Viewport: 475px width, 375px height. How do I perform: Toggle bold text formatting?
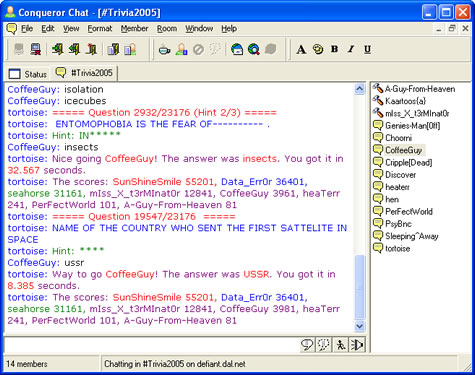pyautogui.click(x=334, y=49)
